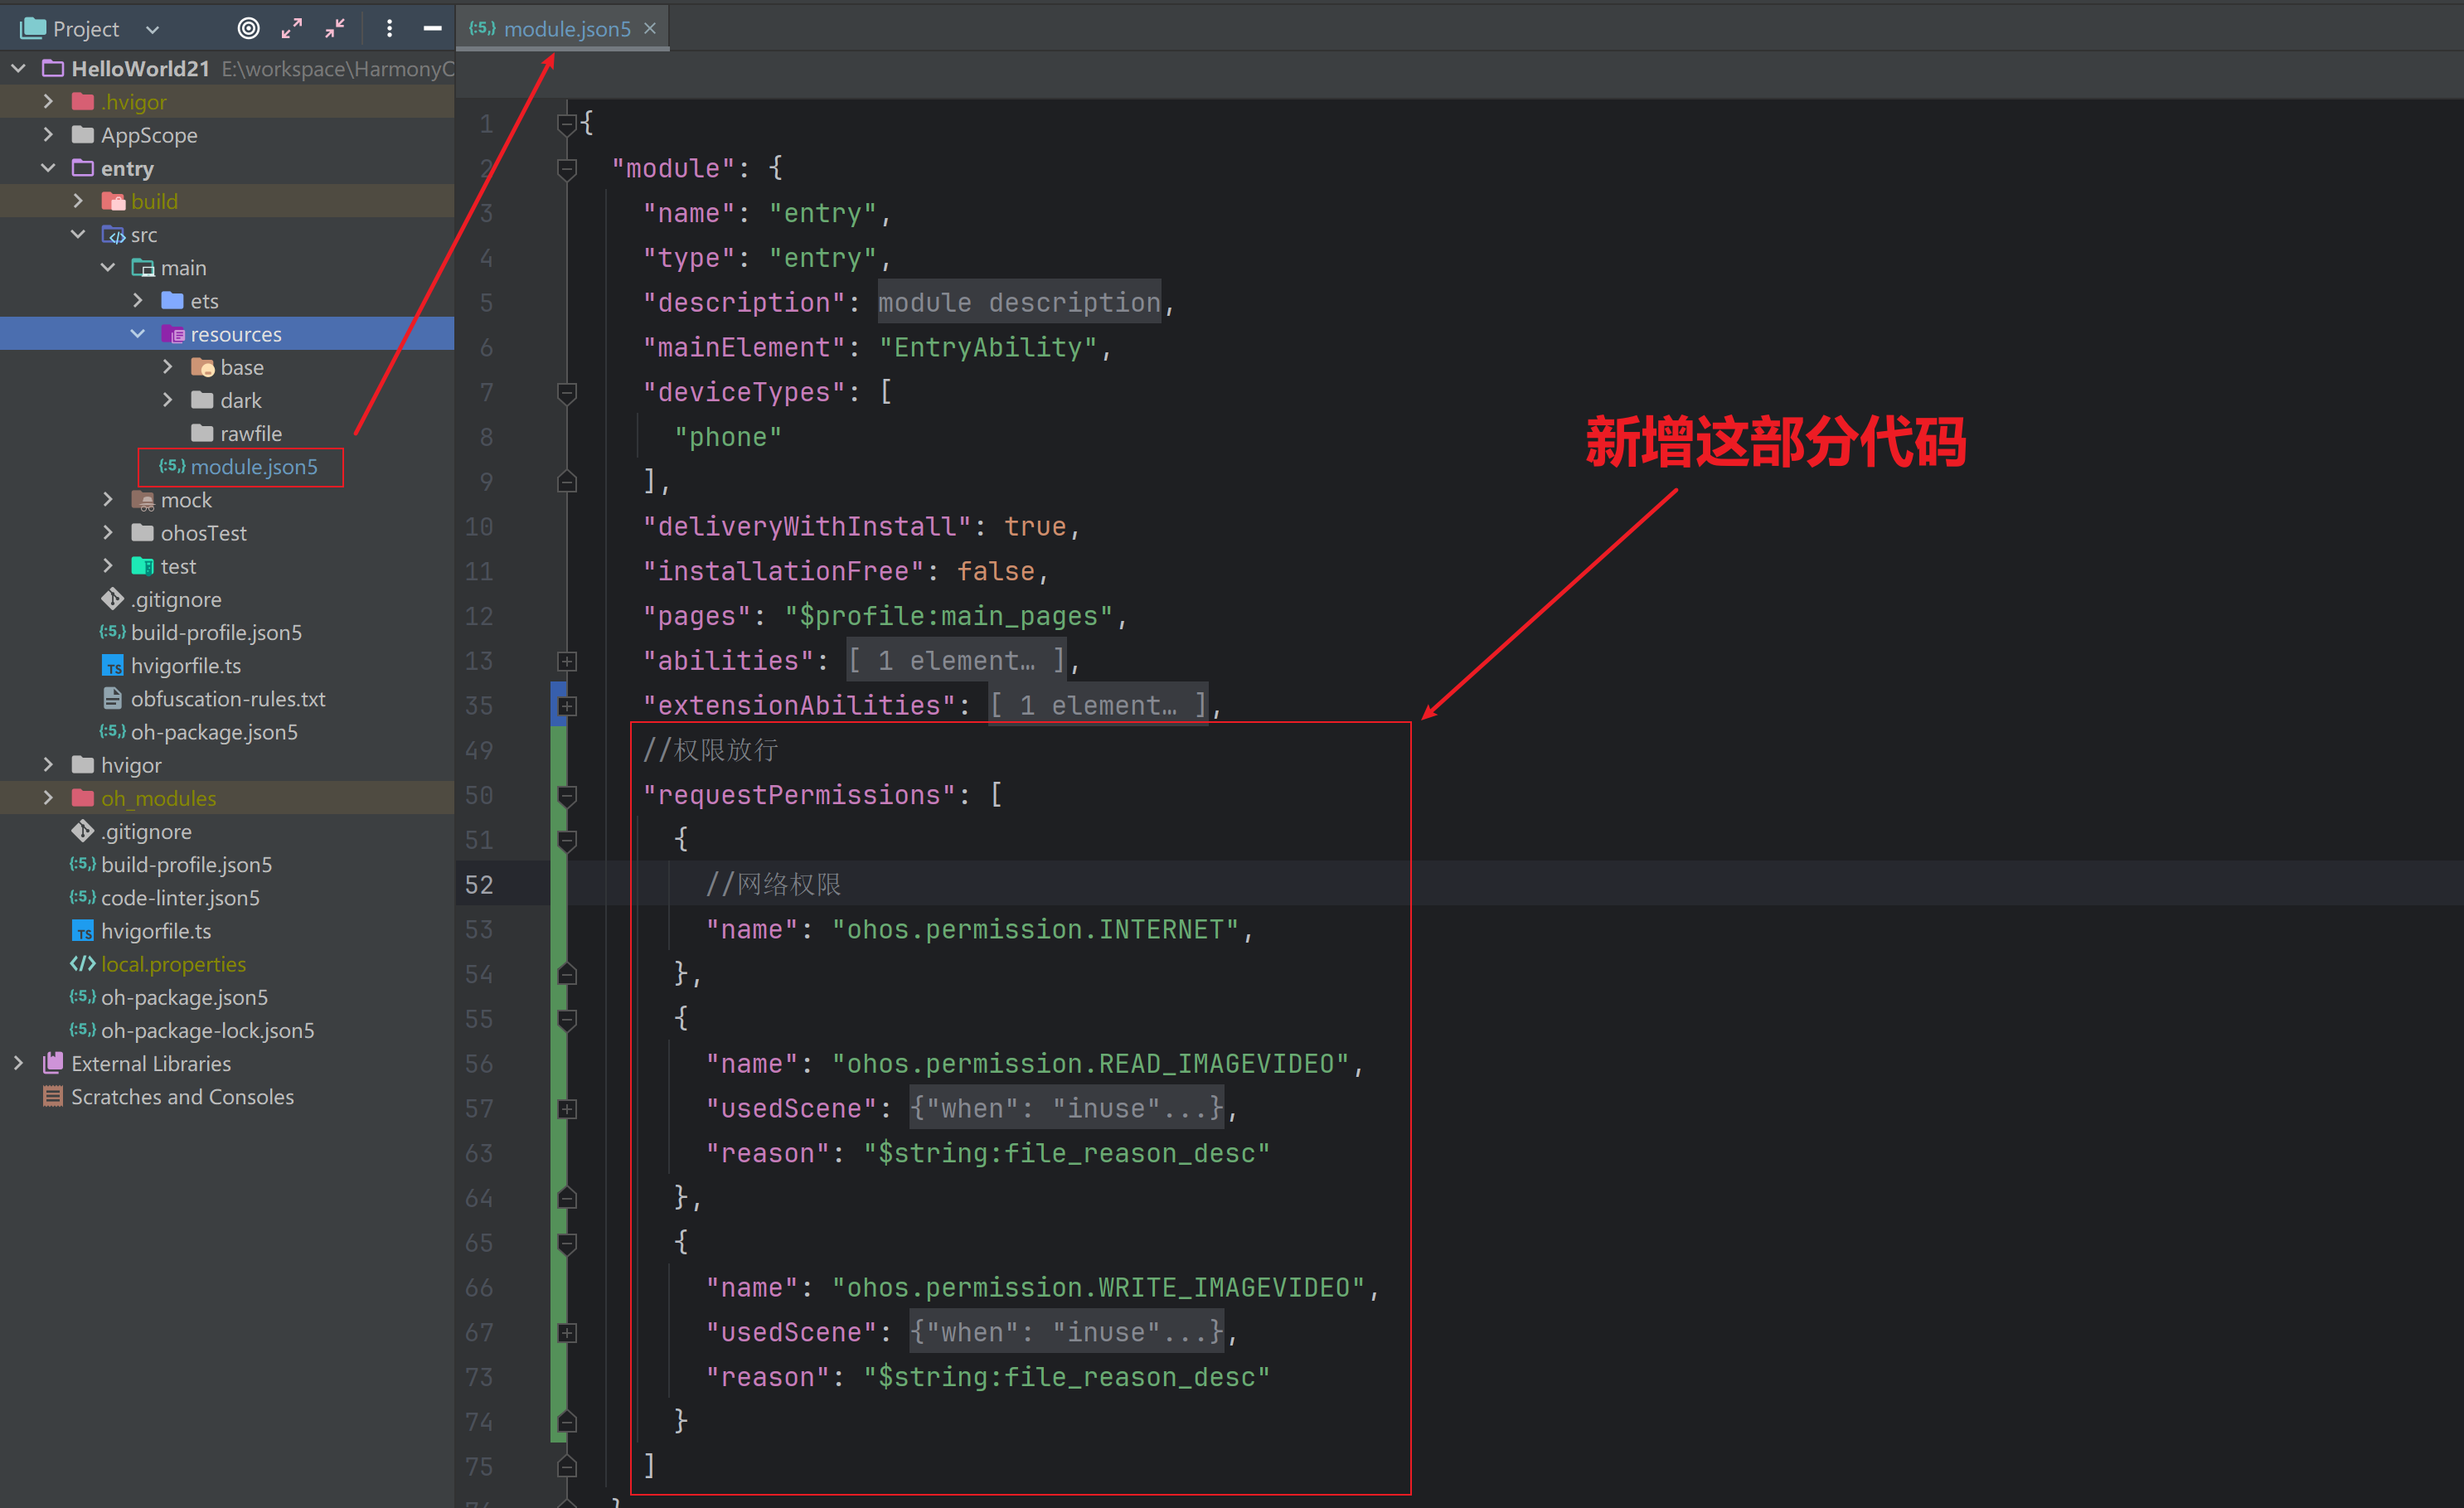Open Scratches and Consoles
Image resolution: width=2464 pixels, height=1508 pixels.
point(182,1097)
